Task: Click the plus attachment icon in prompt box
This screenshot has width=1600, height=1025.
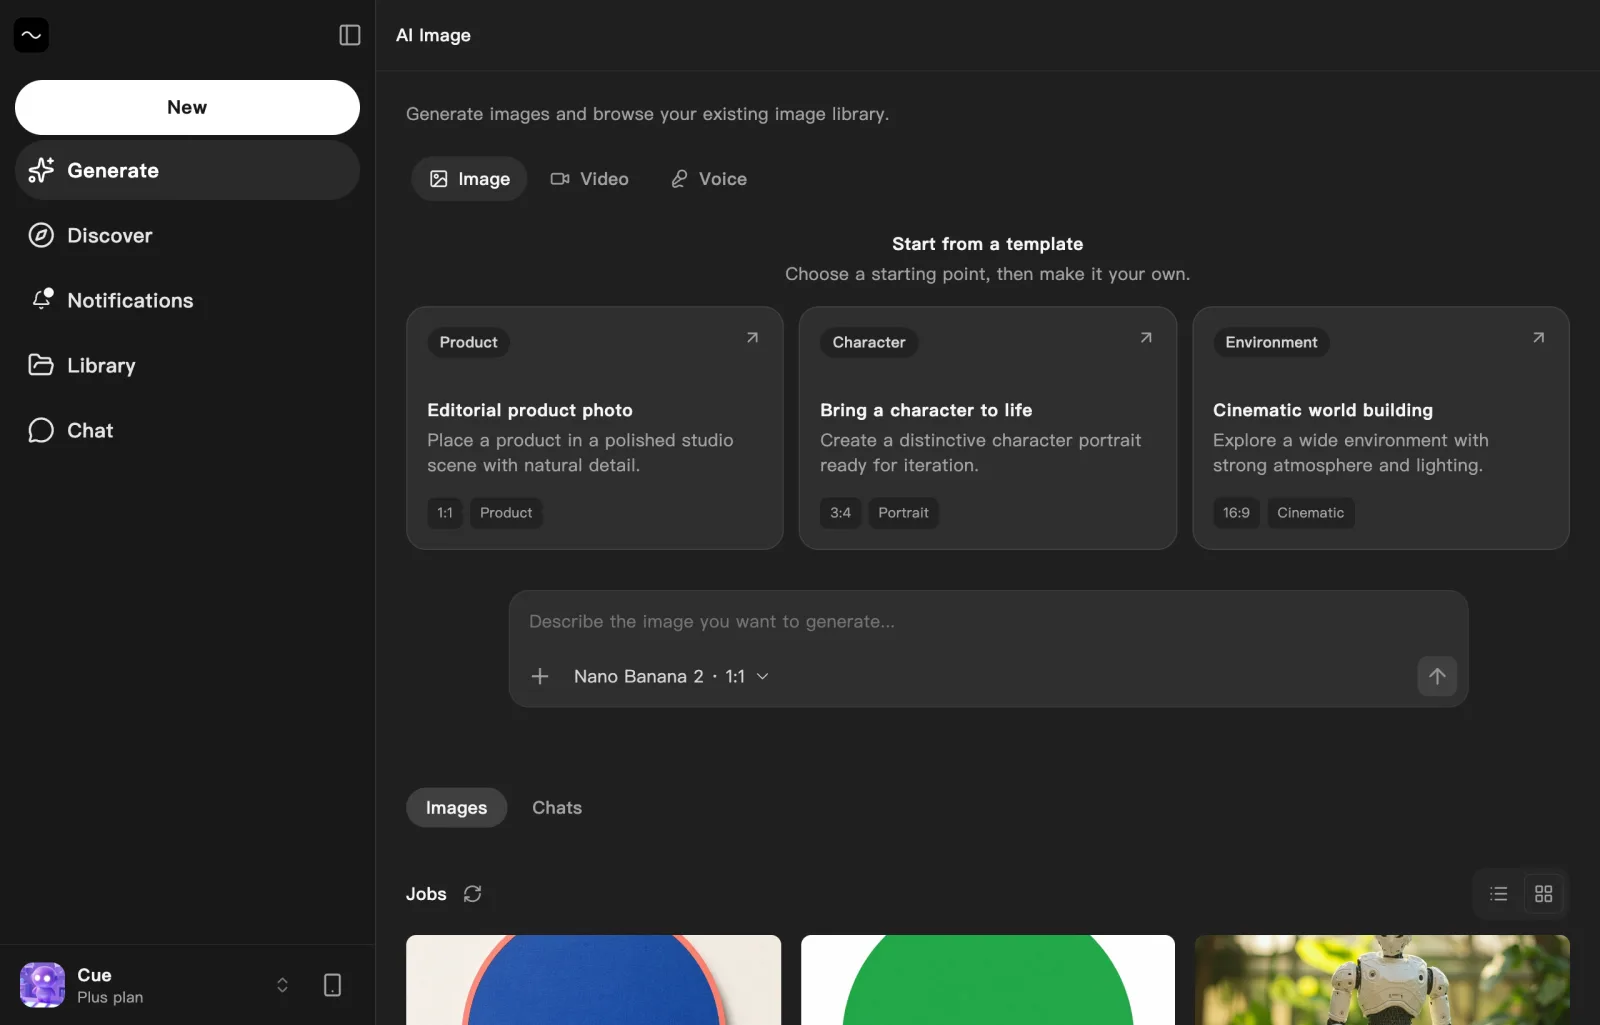Action: point(540,676)
